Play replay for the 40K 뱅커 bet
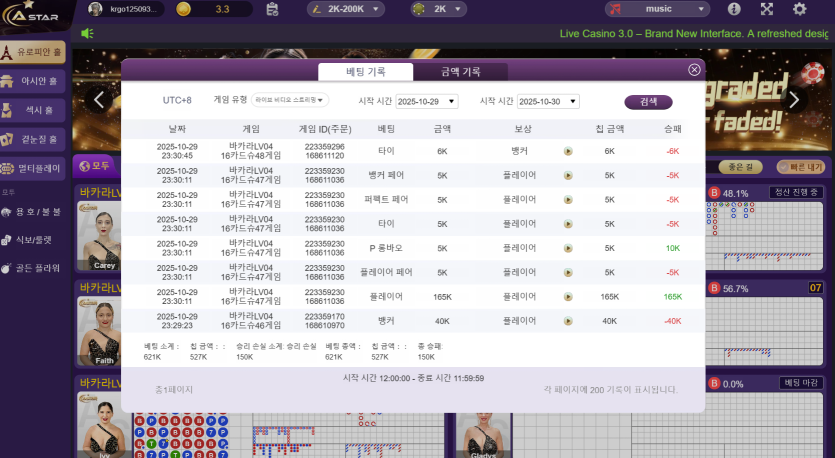The image size is (835, 458). click(568, 321)
